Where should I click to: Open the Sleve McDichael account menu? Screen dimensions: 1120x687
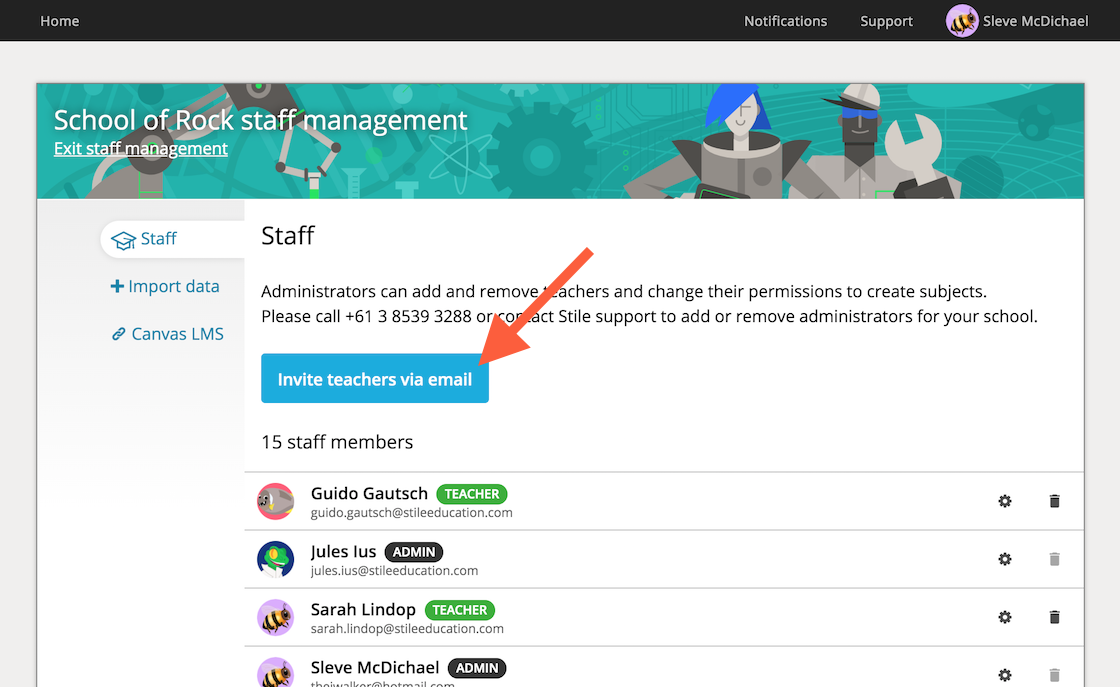(x=1017, y=21)
